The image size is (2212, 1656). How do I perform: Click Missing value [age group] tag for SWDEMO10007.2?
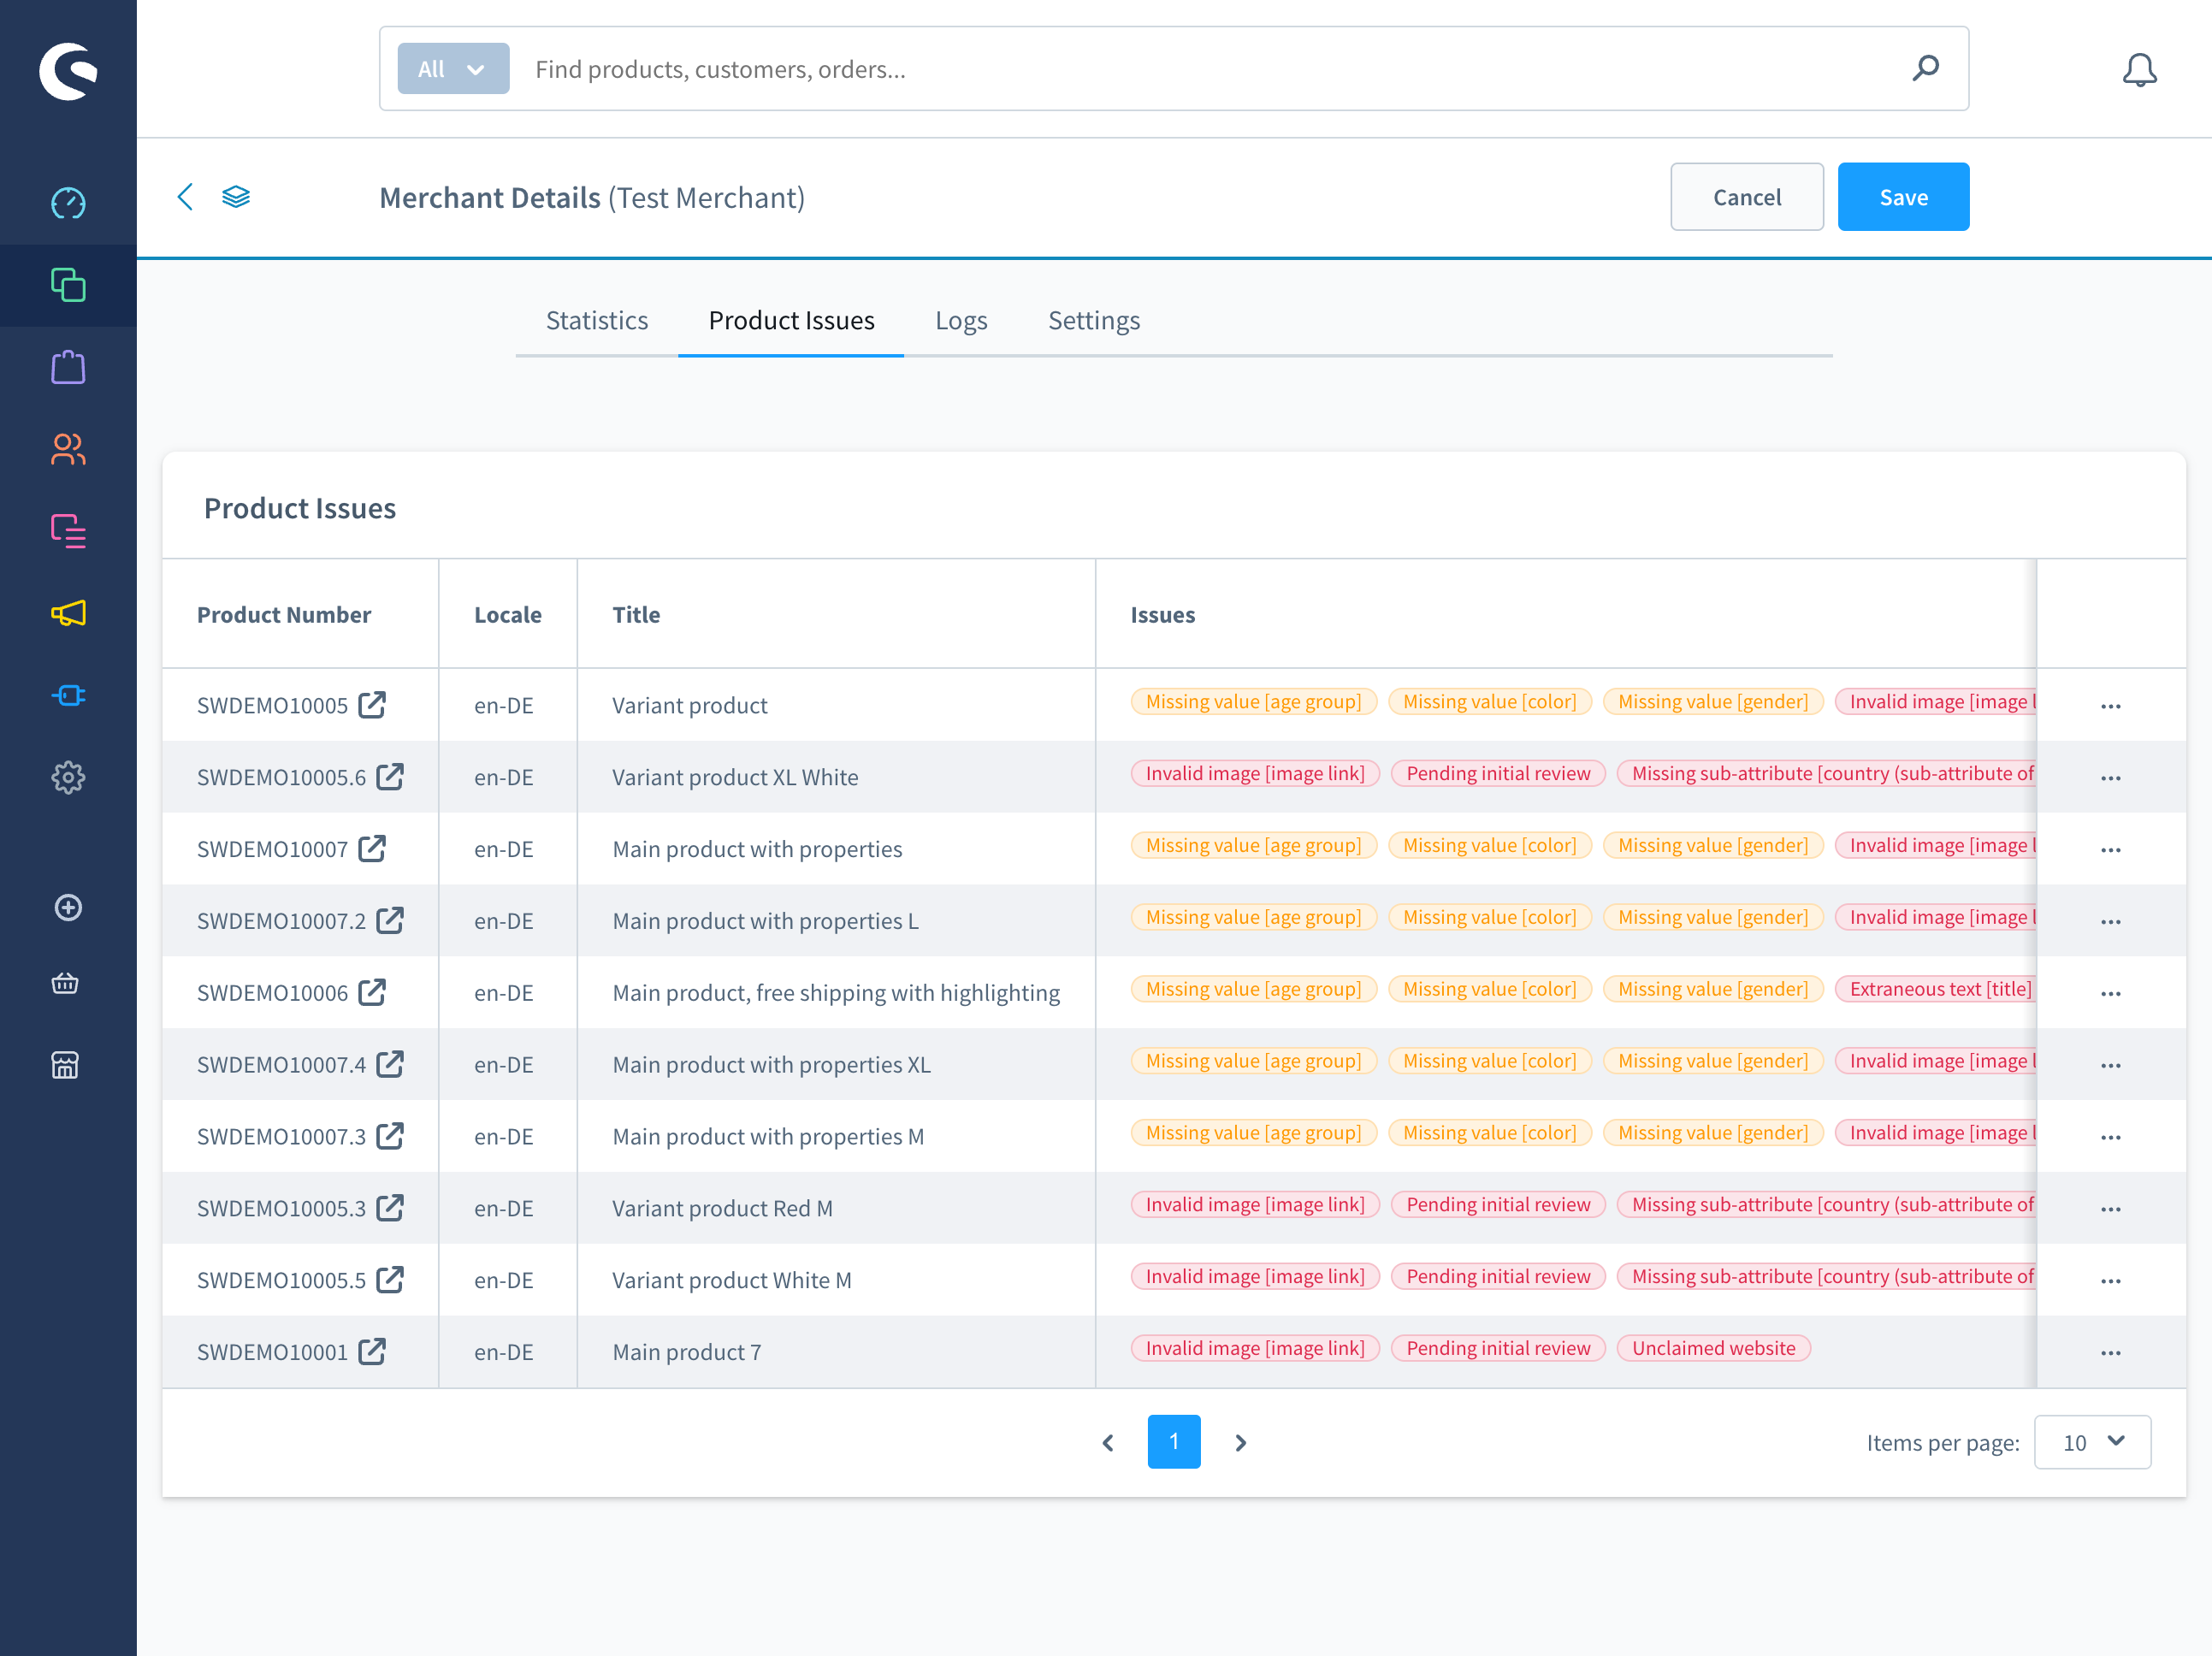(1253, 917)
